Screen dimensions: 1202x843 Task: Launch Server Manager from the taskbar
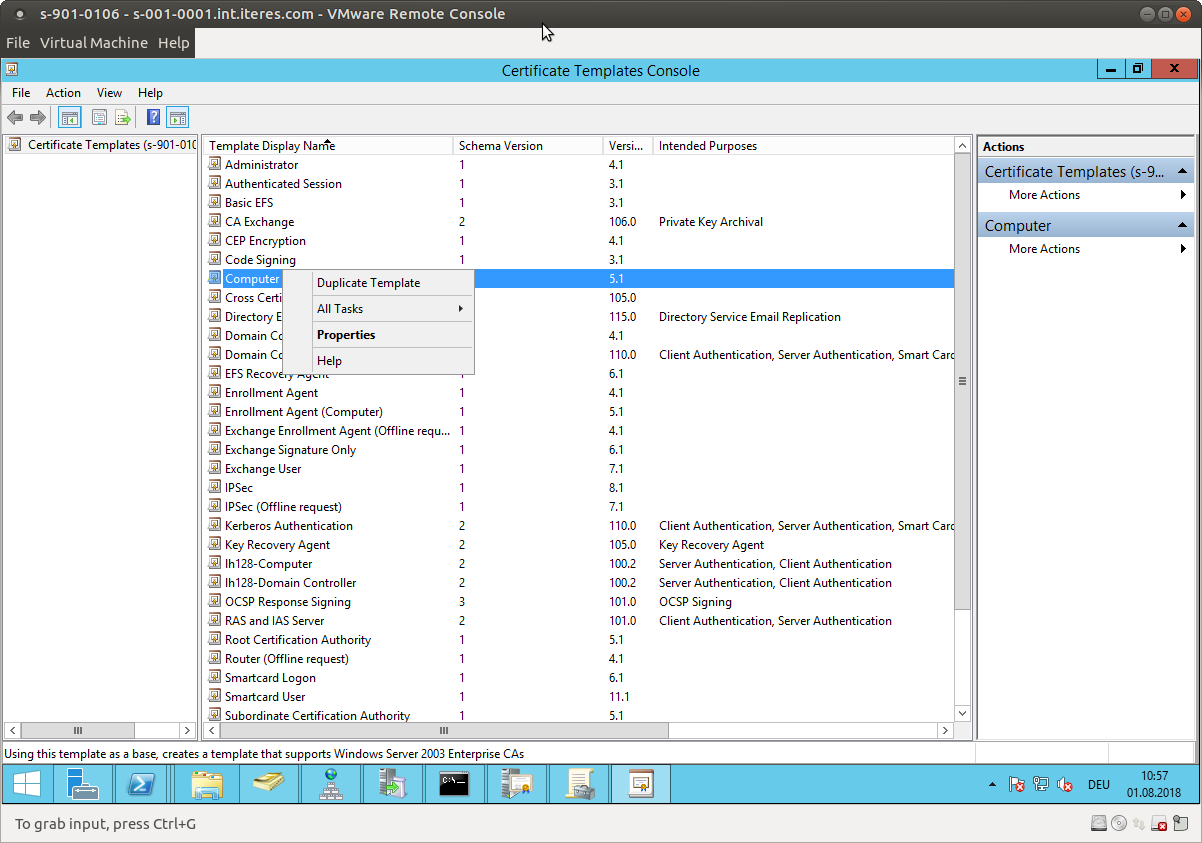coord(83,785)
